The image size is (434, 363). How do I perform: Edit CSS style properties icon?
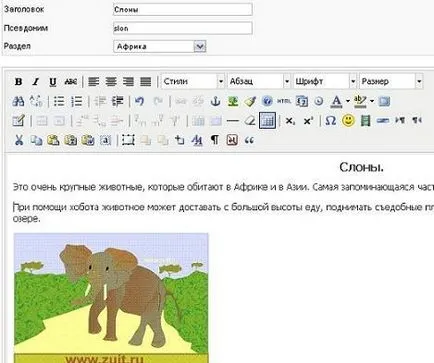point(197,140)
